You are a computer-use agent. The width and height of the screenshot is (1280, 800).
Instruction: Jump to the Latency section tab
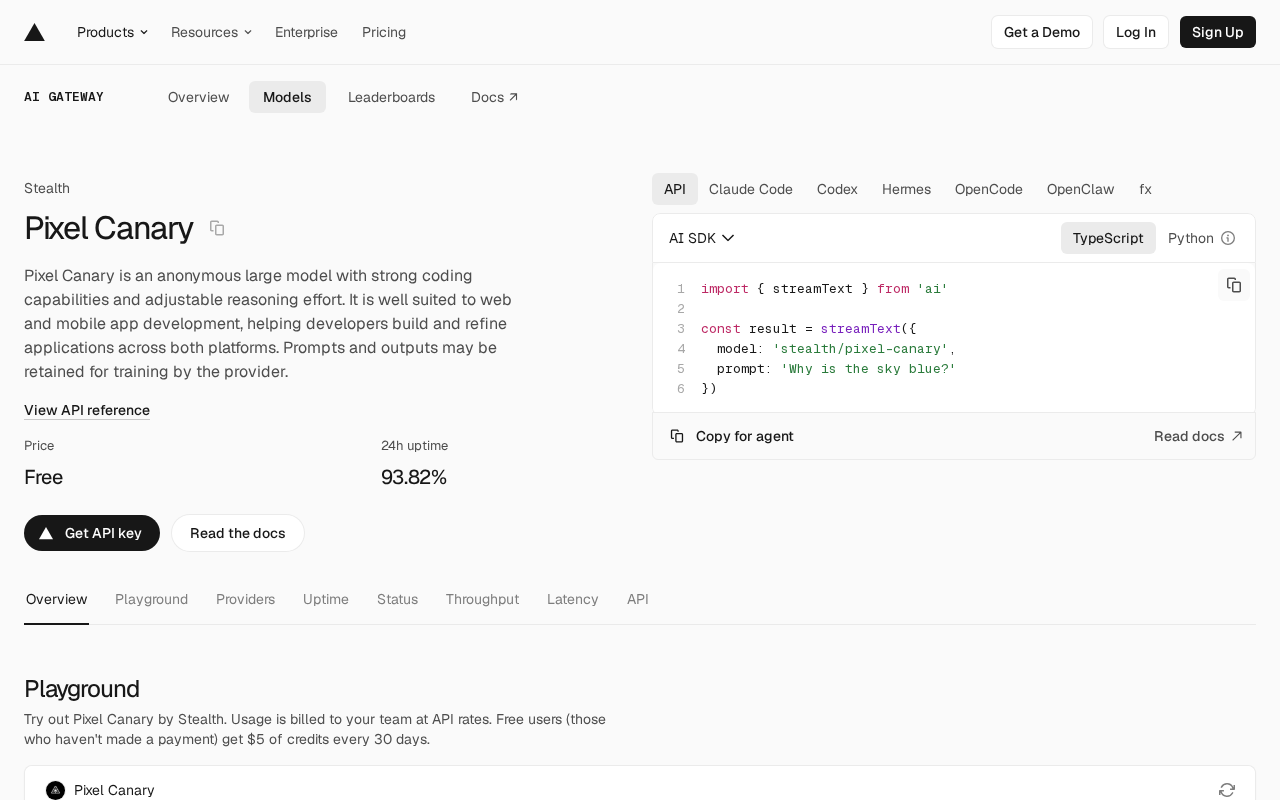click(x=573, y=599)
